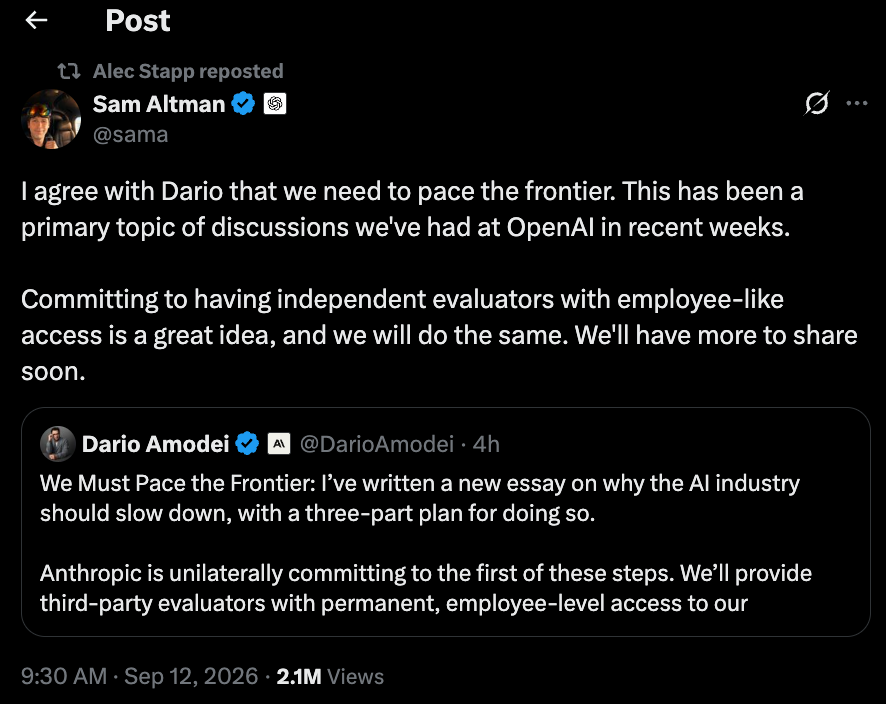Image resolution: width=886 pixels, height=704 pixels.
Task: Click the 4h timestamp on the quoted post
Action: [x=487, y=444]
